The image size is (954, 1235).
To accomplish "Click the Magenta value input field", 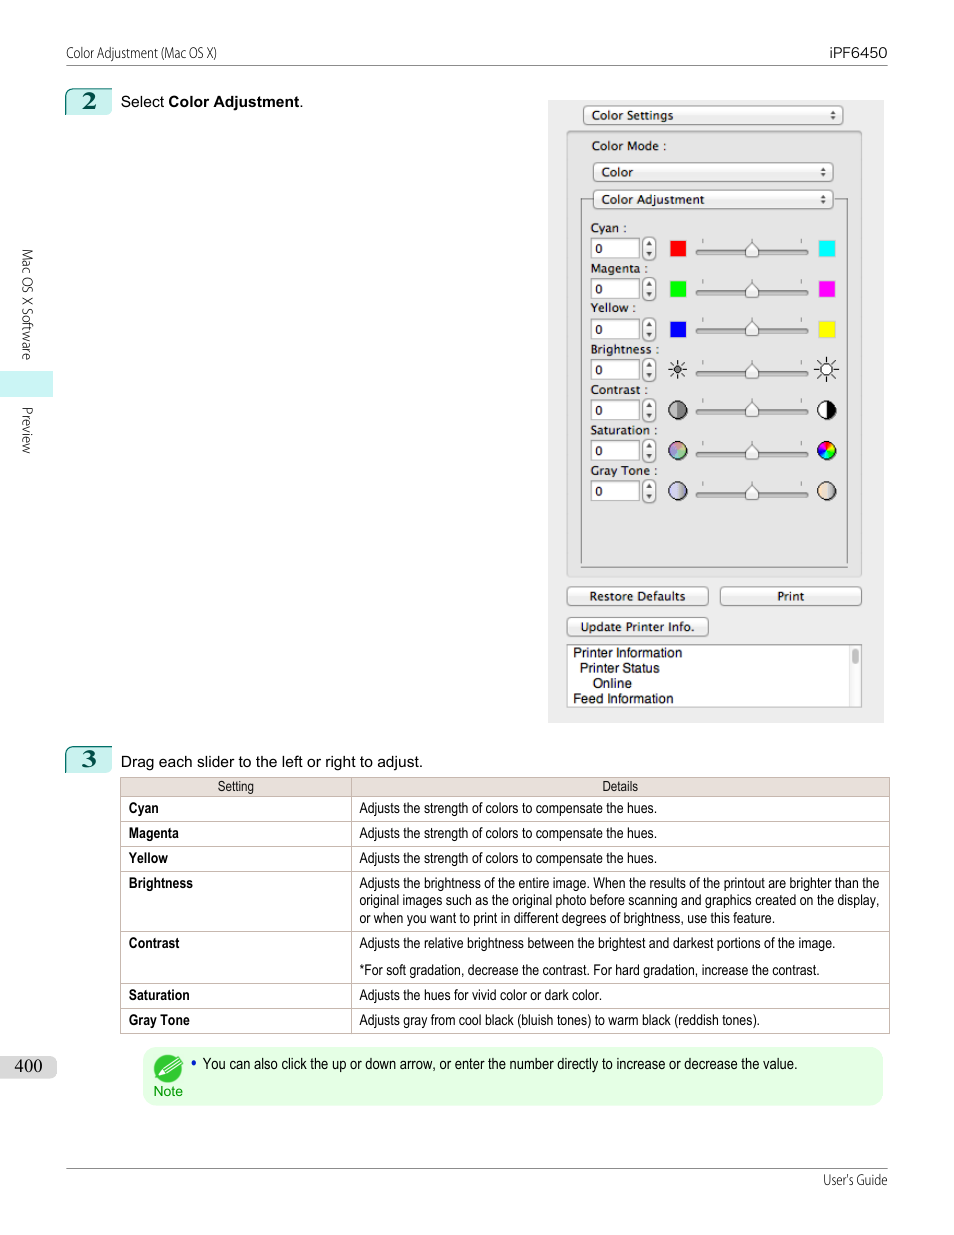I will [x=615, y=289].
